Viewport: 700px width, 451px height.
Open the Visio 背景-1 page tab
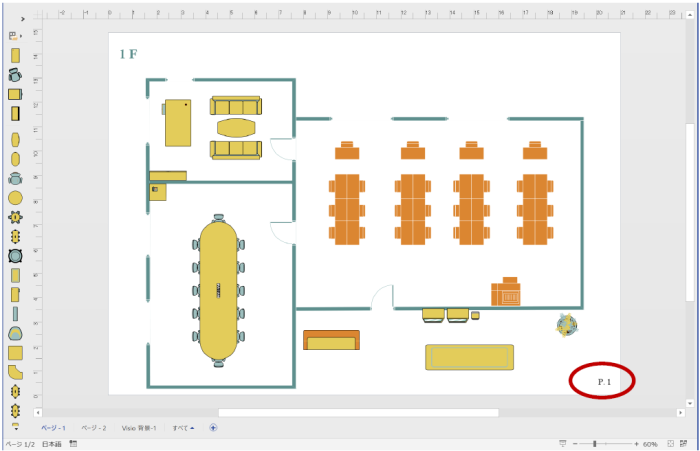click(139, 427)
